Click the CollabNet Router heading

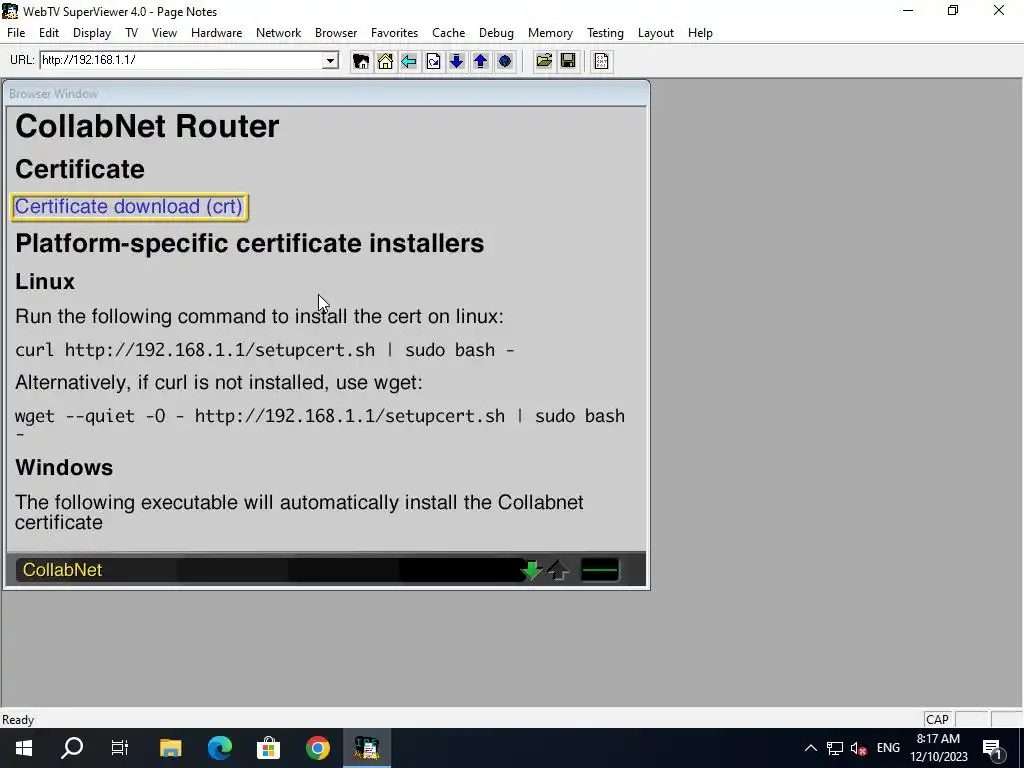coord(147,126)
